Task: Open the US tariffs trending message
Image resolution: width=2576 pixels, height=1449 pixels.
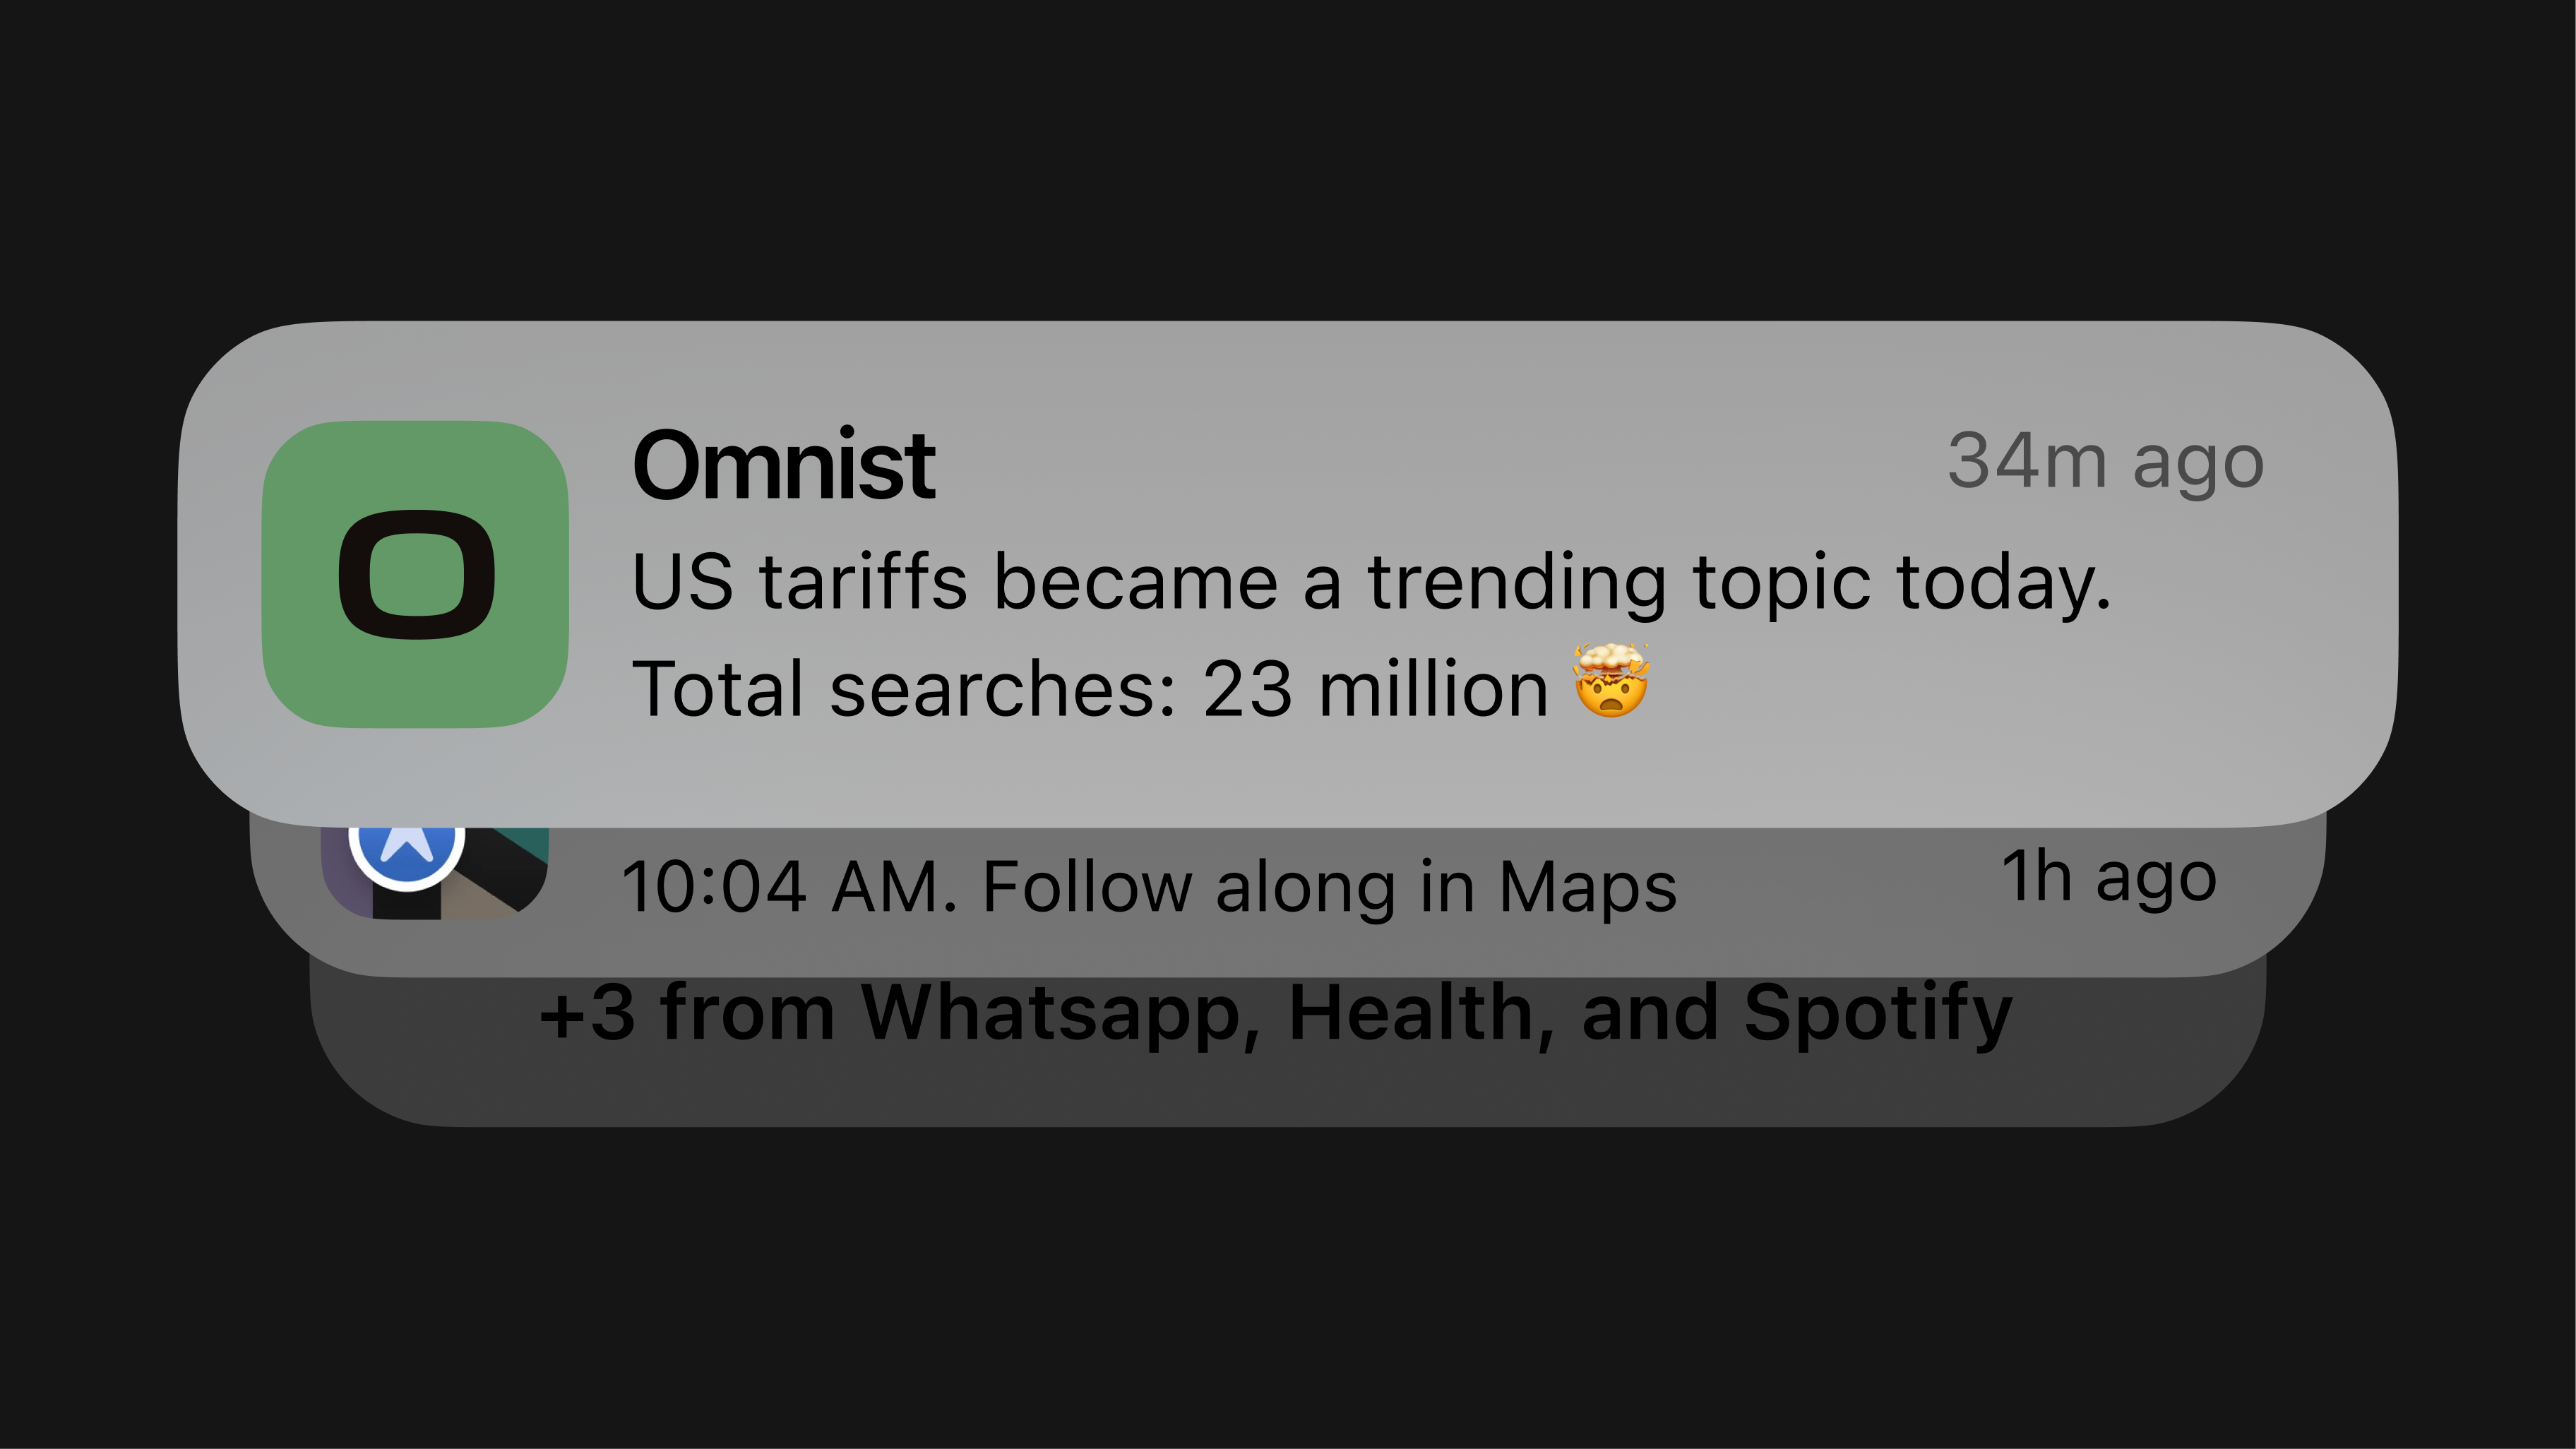Action: [1370, 582]
